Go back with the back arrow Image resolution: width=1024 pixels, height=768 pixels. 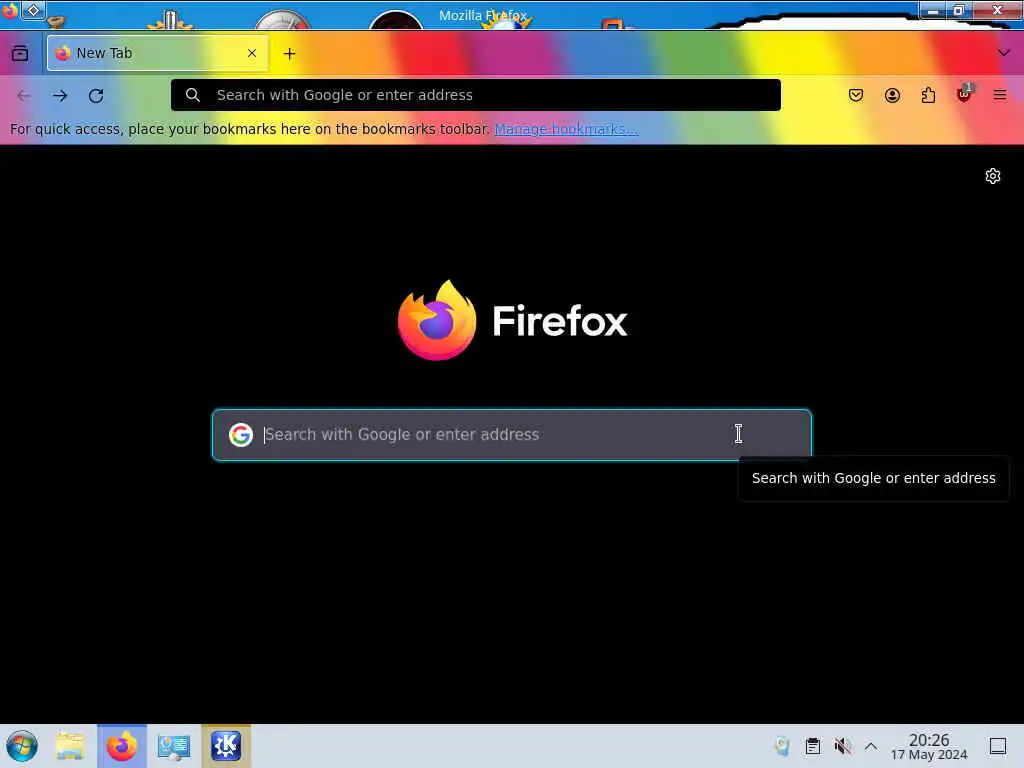click(x=24, y=95)
